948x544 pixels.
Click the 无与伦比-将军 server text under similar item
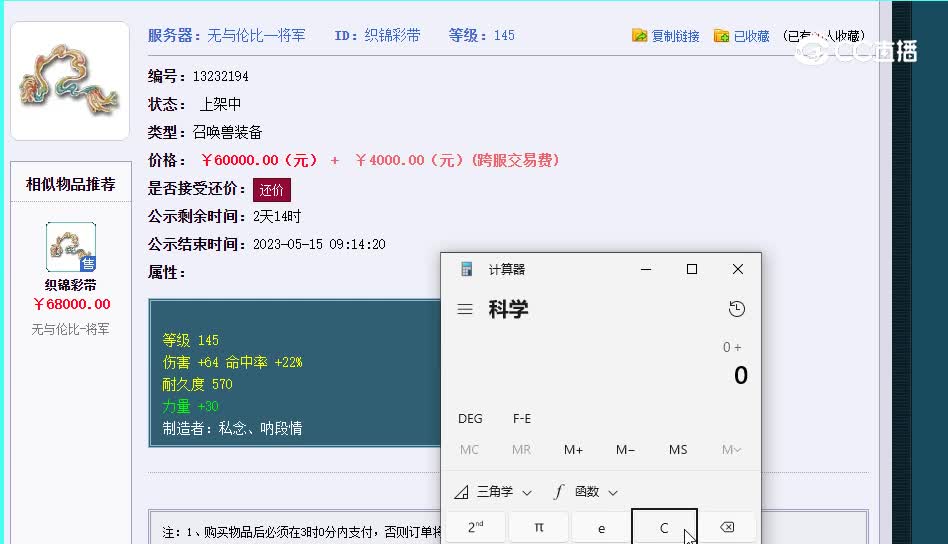click(70, 329)
